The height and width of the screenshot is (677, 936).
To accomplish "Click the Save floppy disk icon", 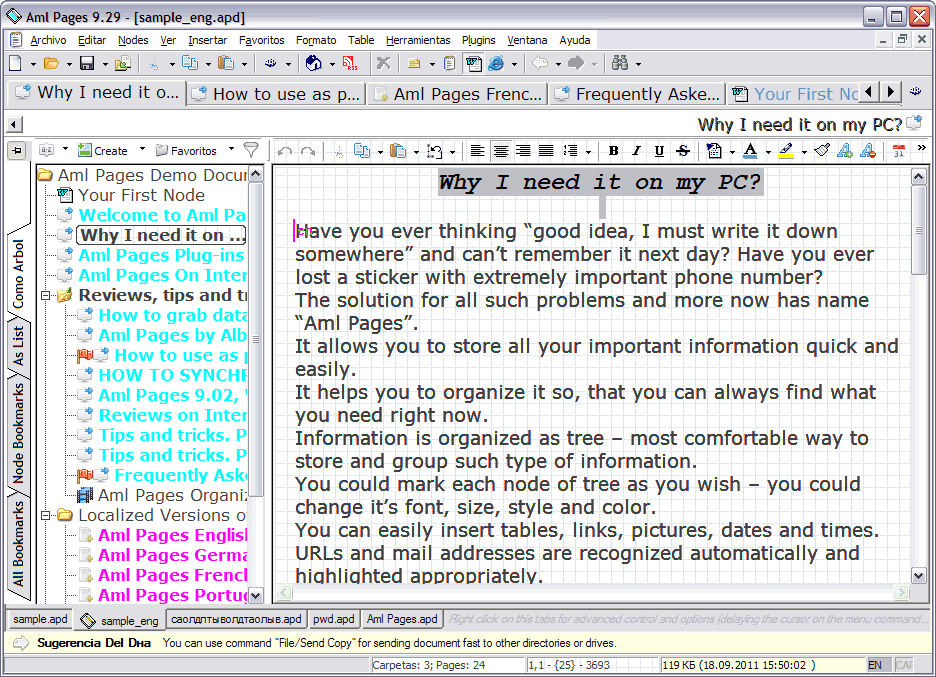I will coord(87,63).
